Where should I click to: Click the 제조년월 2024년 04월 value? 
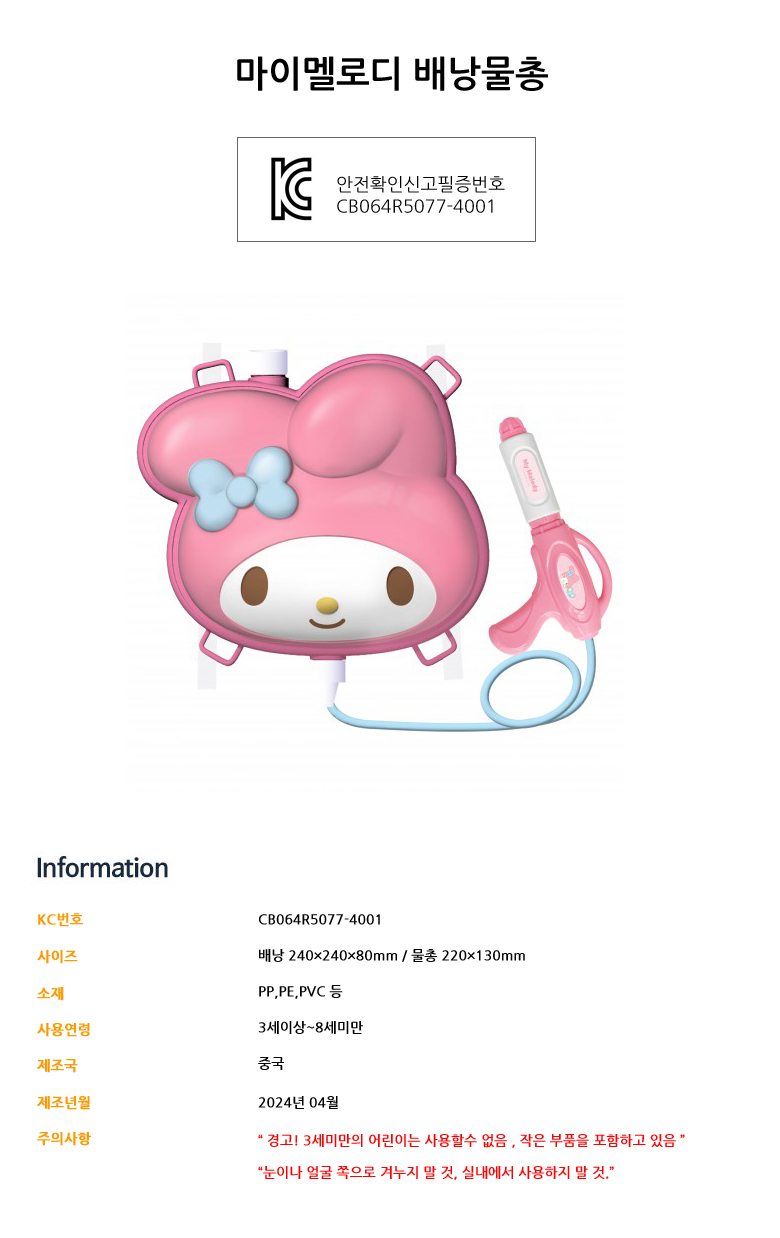[x=298, y=1102]
